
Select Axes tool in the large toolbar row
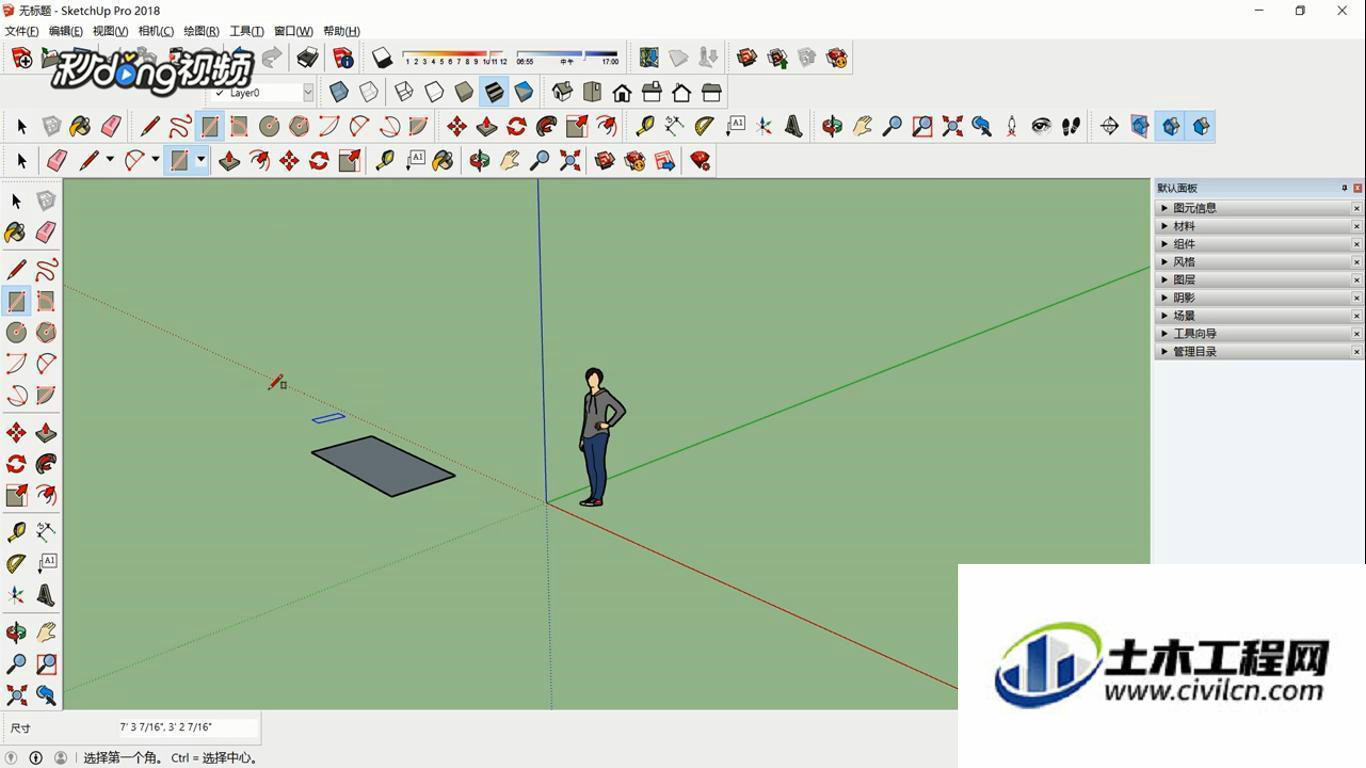[x=764, y=126]
